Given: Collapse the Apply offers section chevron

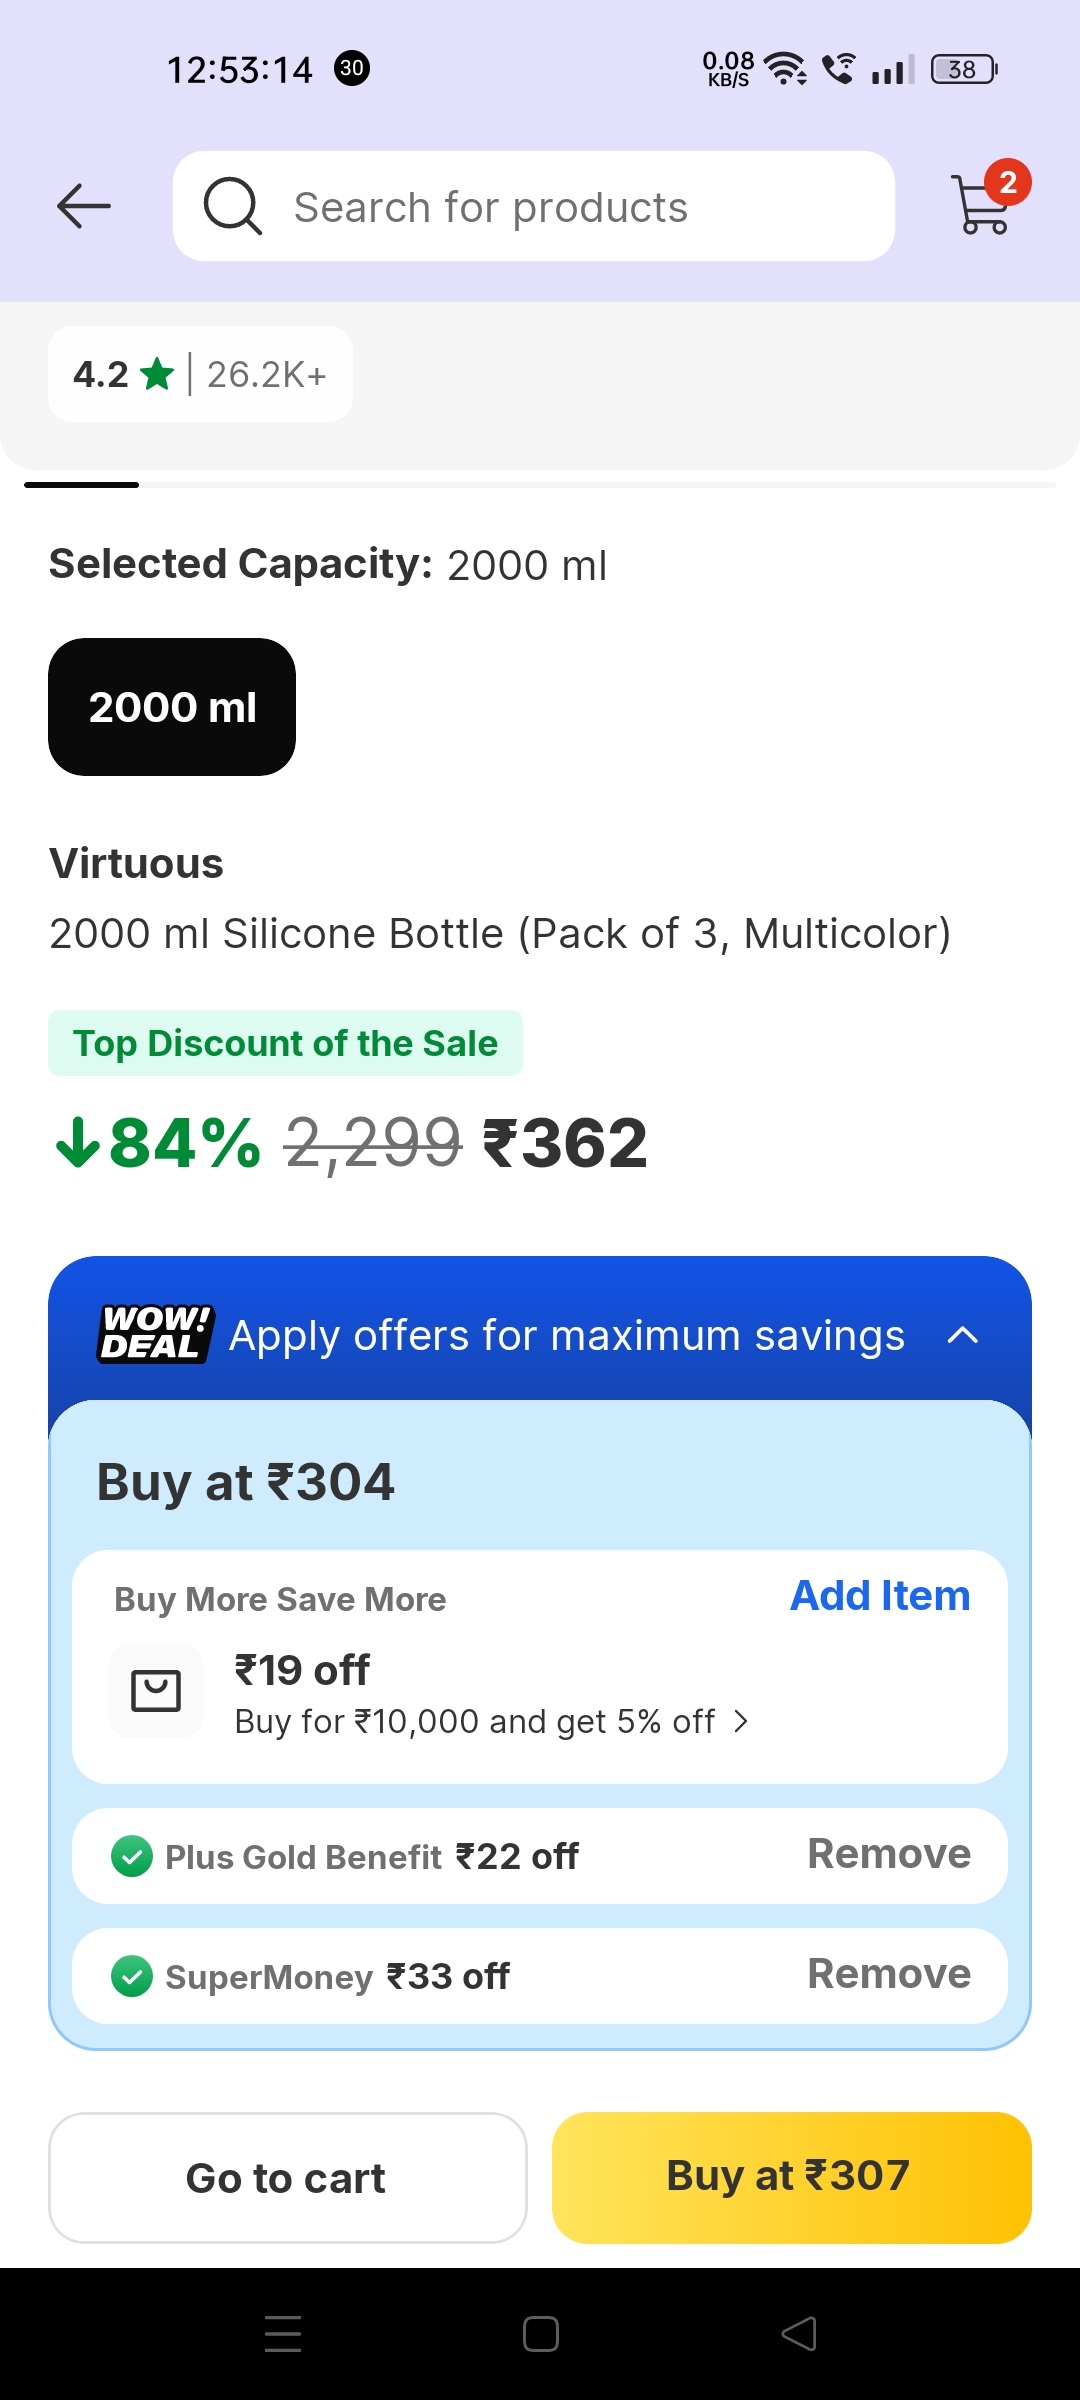Looking at the screenshot, I should (x=962, y=1335).
